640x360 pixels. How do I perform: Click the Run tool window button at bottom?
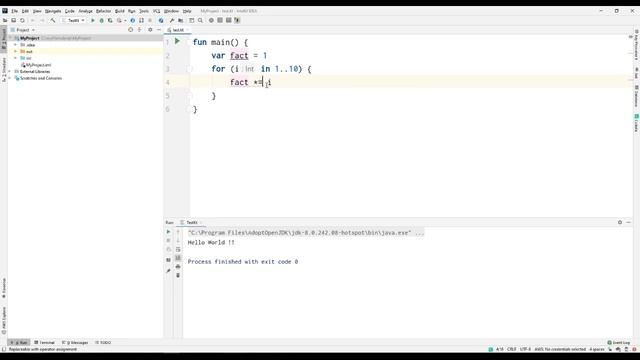click(x=19, y=342)
